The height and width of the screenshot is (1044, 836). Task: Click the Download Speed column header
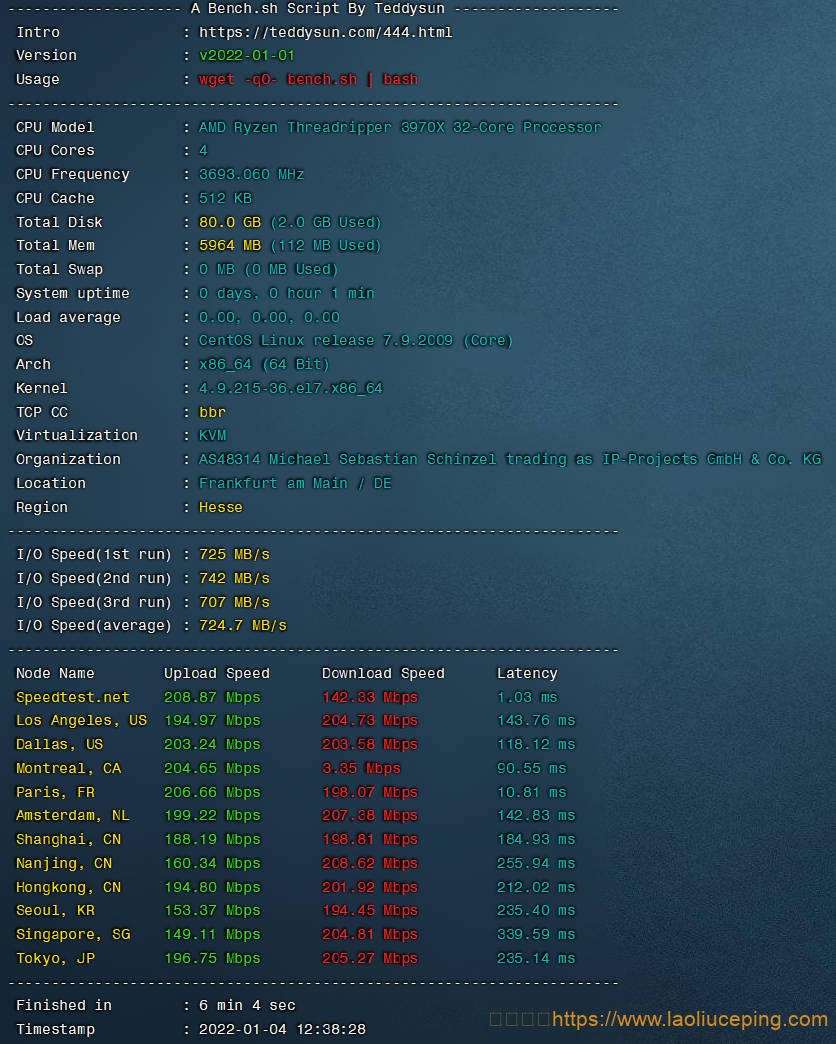pos(383,674)
